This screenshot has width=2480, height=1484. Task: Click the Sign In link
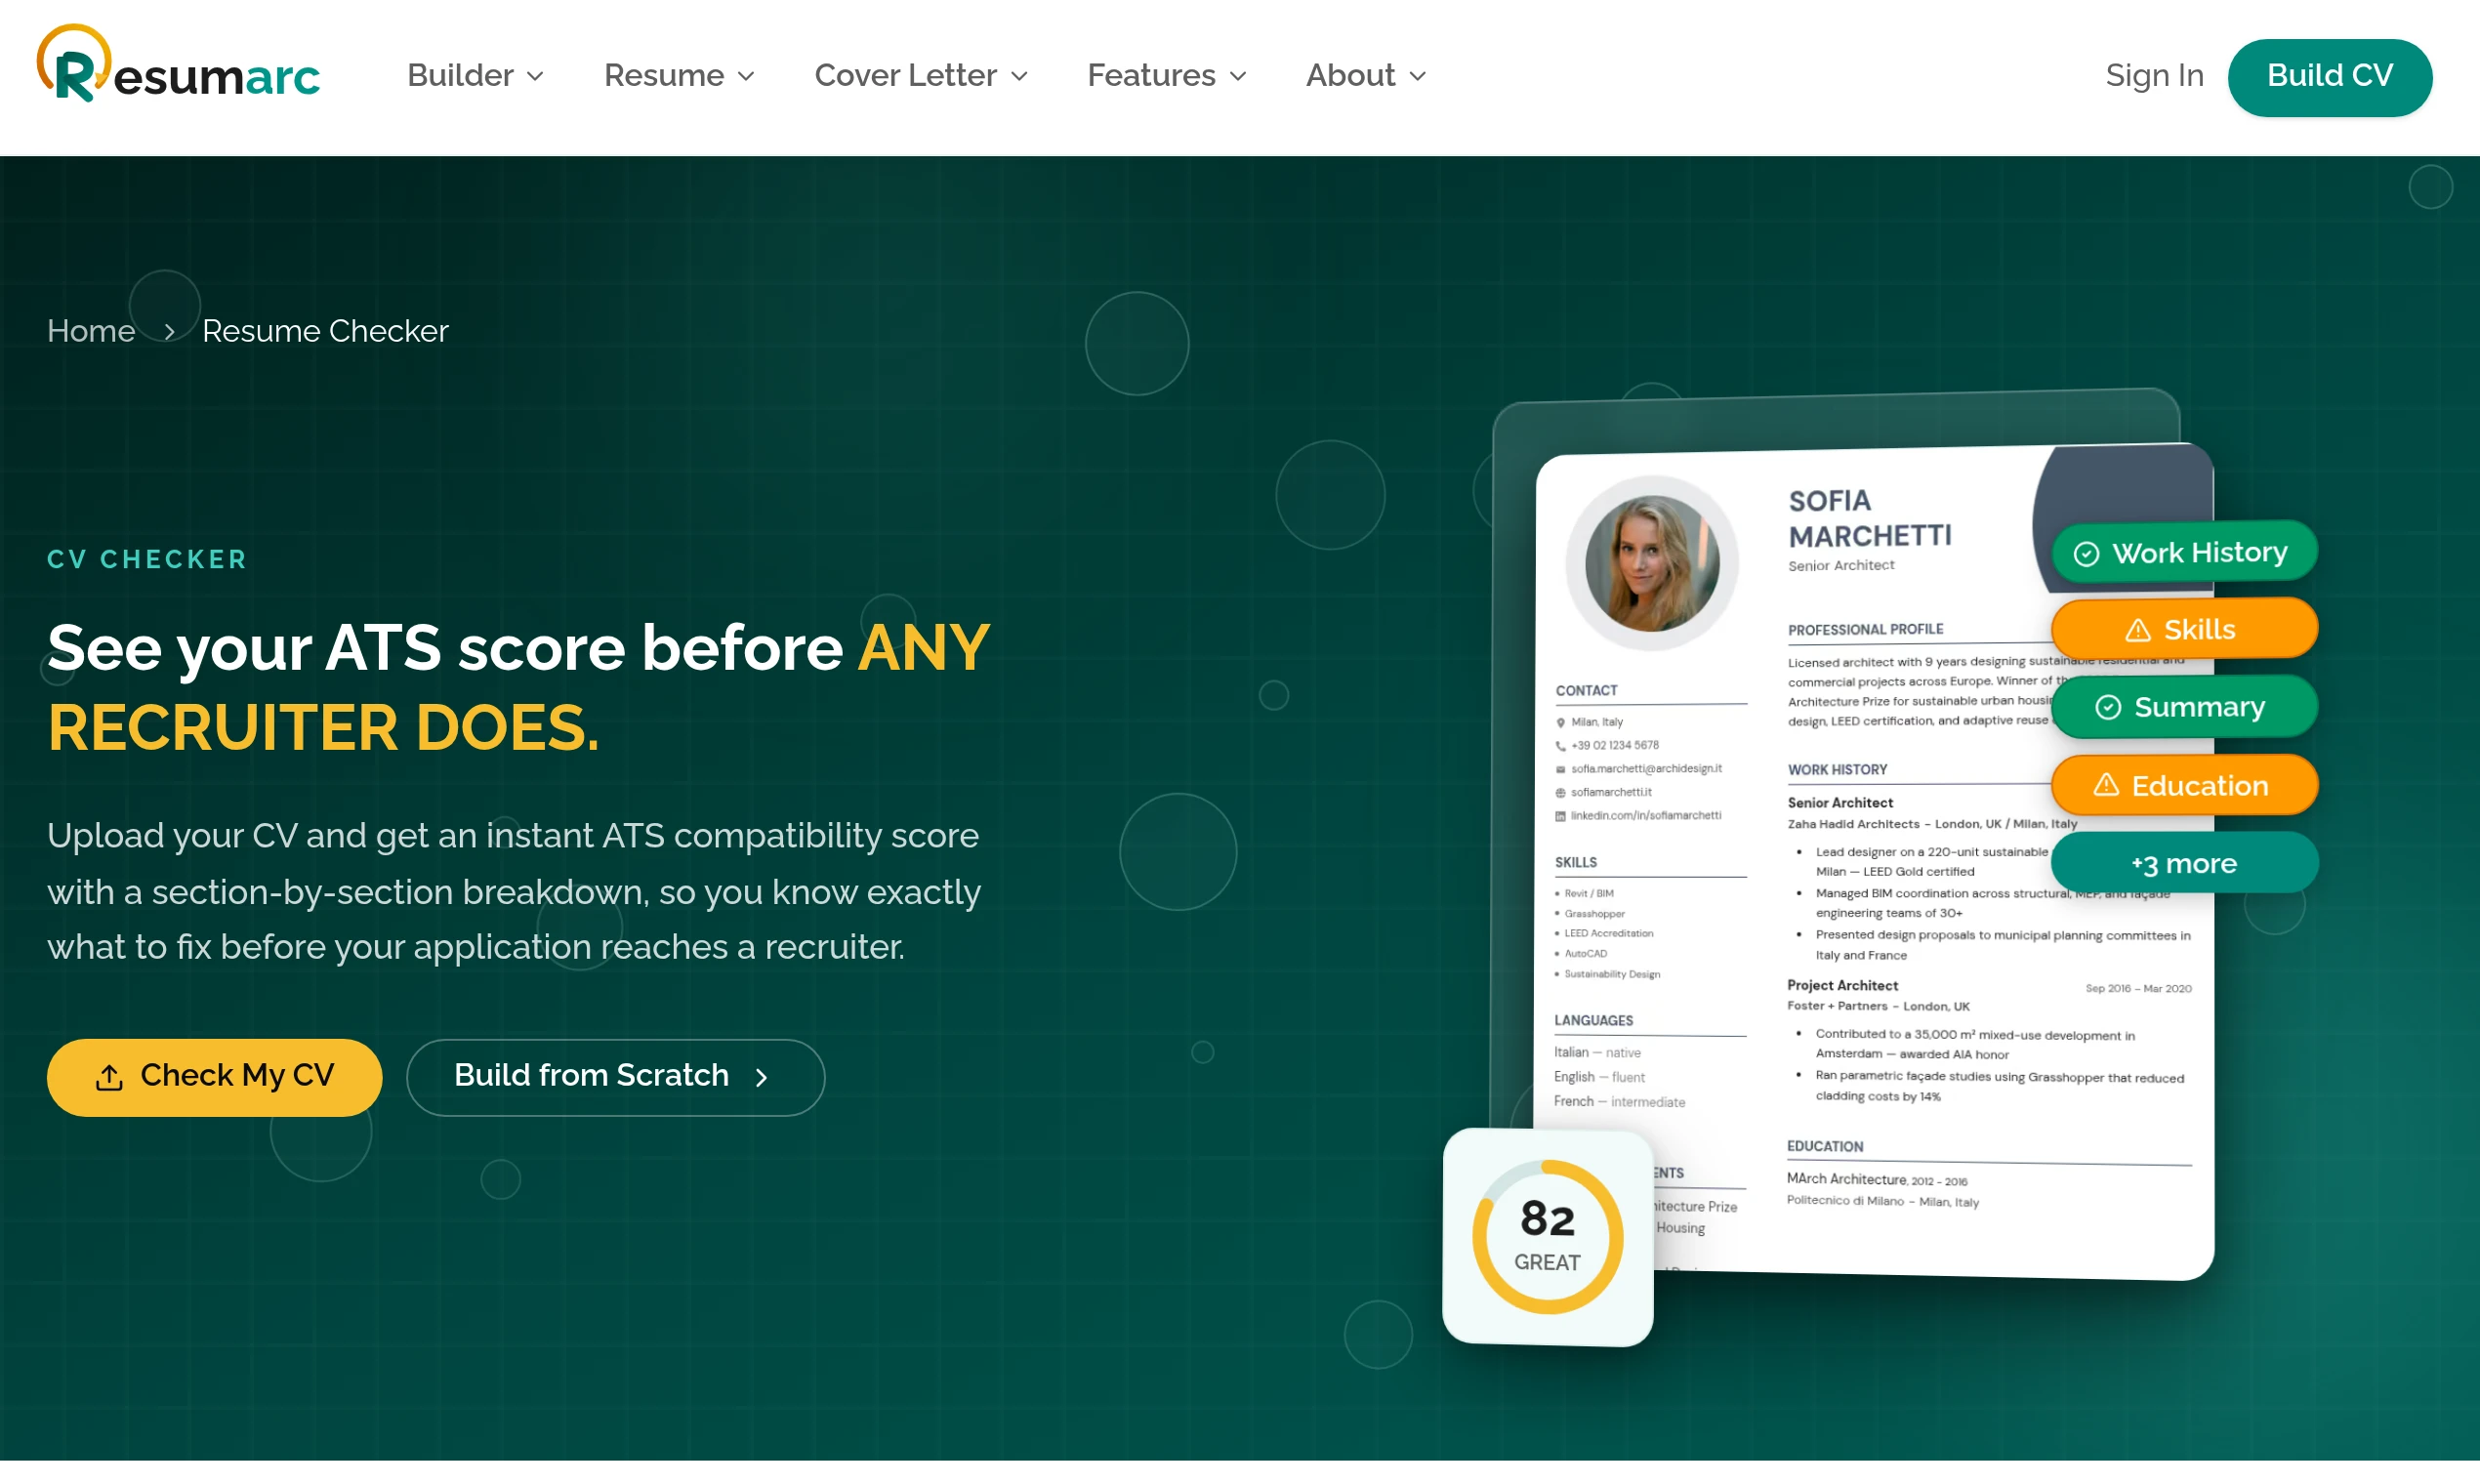click(x=2154, y=76)
